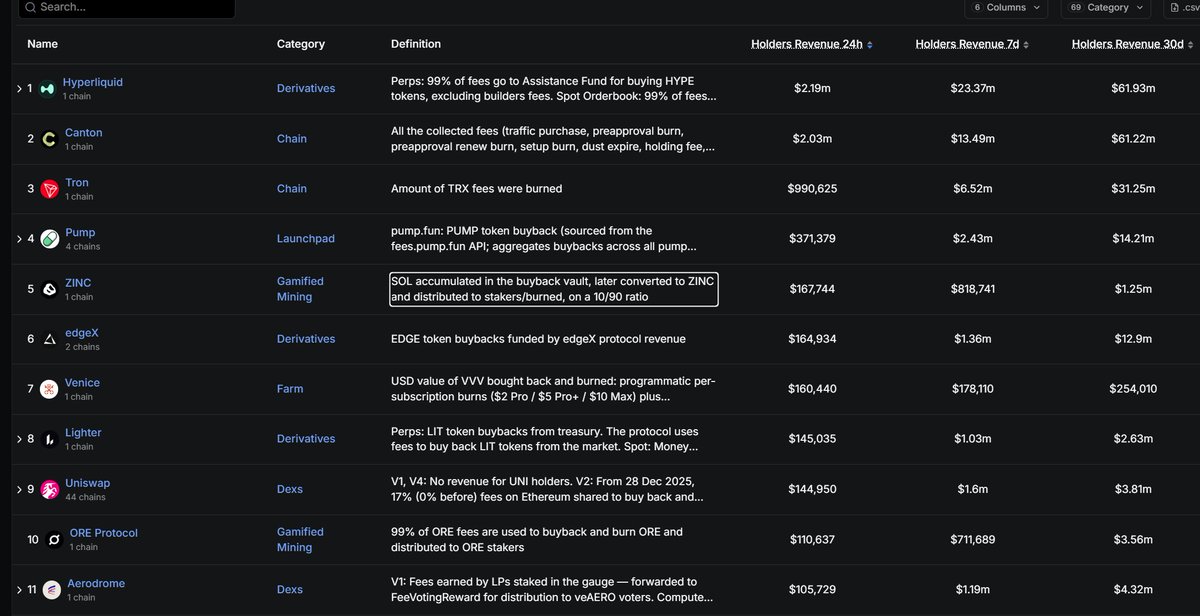1200x616 pixels.
Task: Sort by Holders Revenue 30d
Action: coord(1133,44)
